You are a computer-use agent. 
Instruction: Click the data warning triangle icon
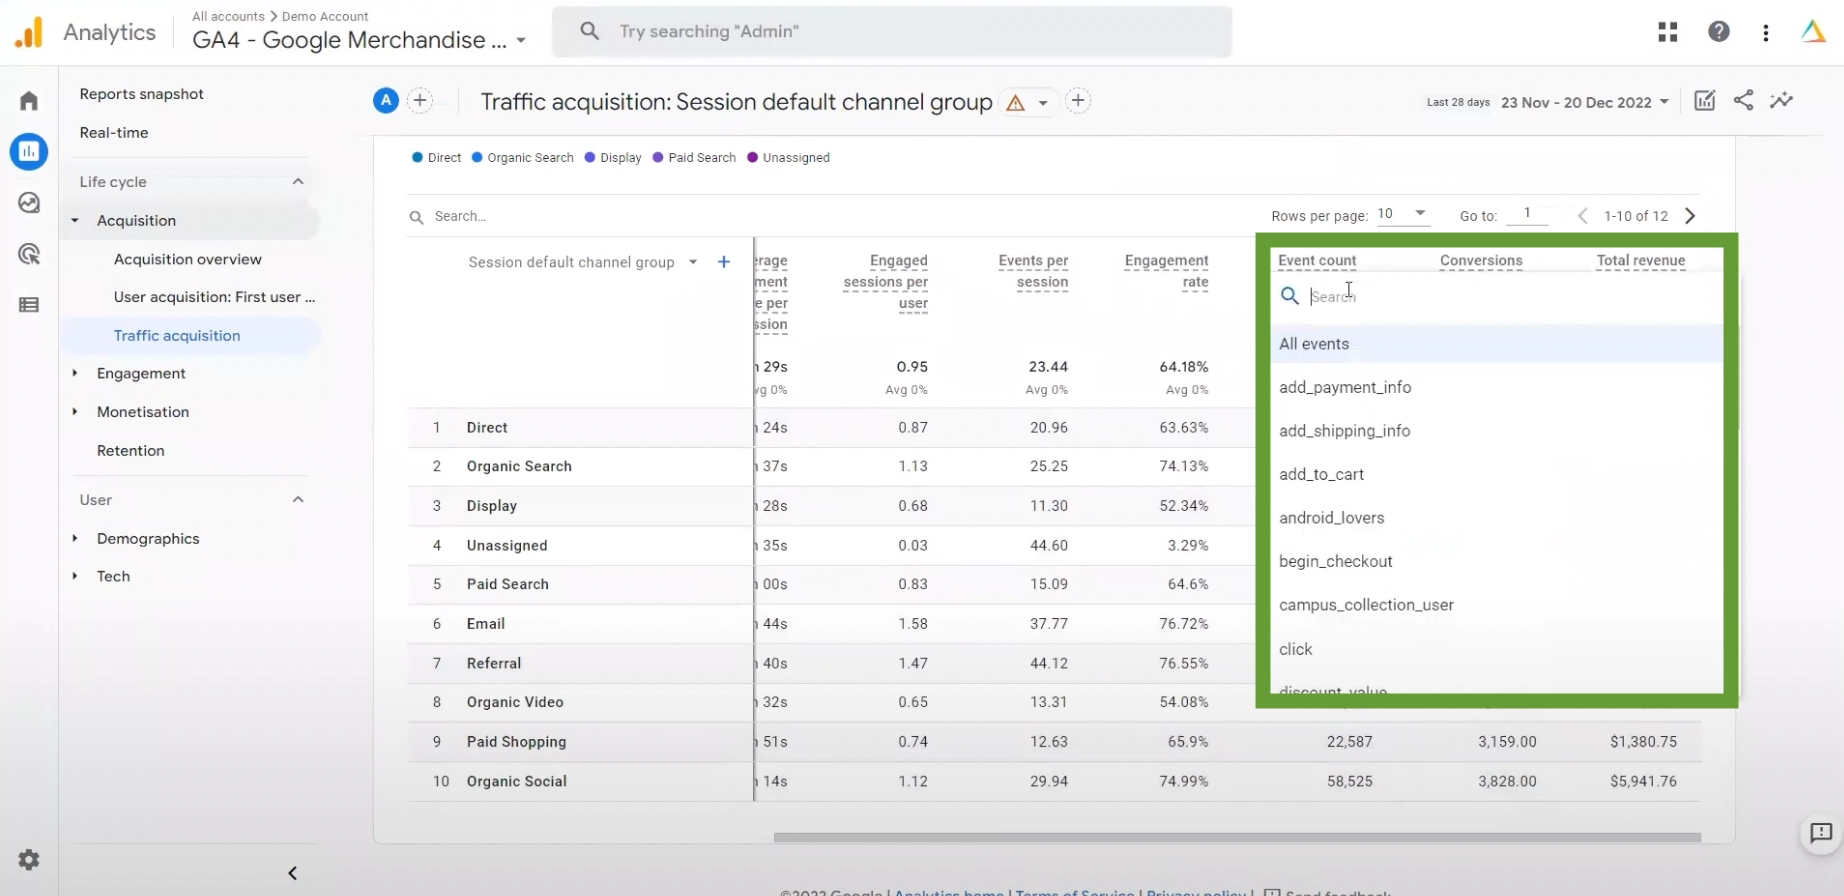tap(1016, 102)
